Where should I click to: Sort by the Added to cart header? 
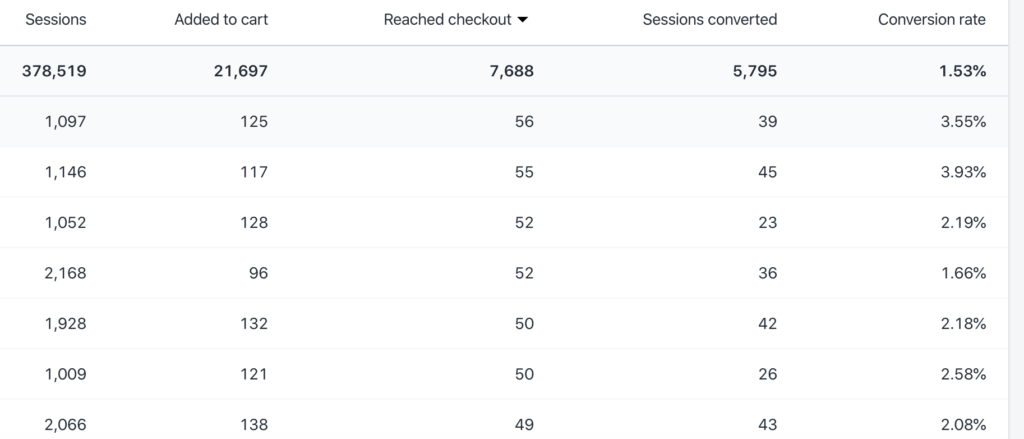[x=221, y=20]
